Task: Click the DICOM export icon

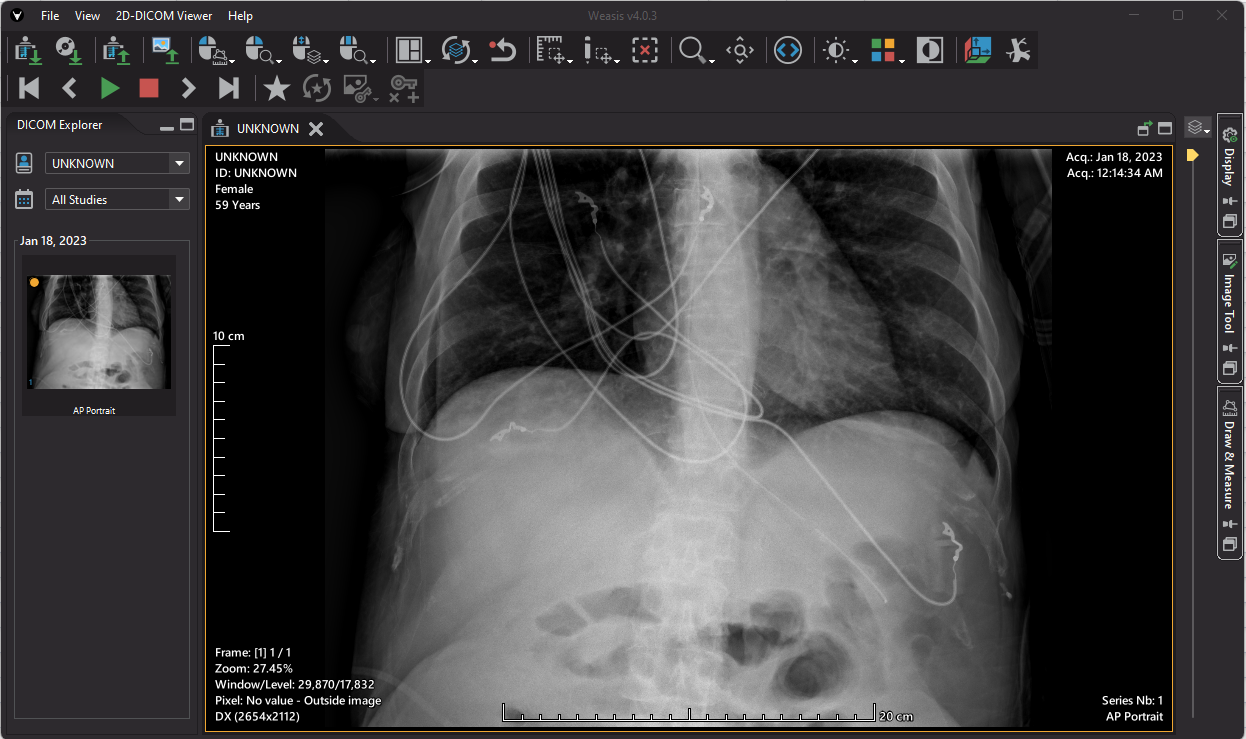Action: (x=117, y=50)
